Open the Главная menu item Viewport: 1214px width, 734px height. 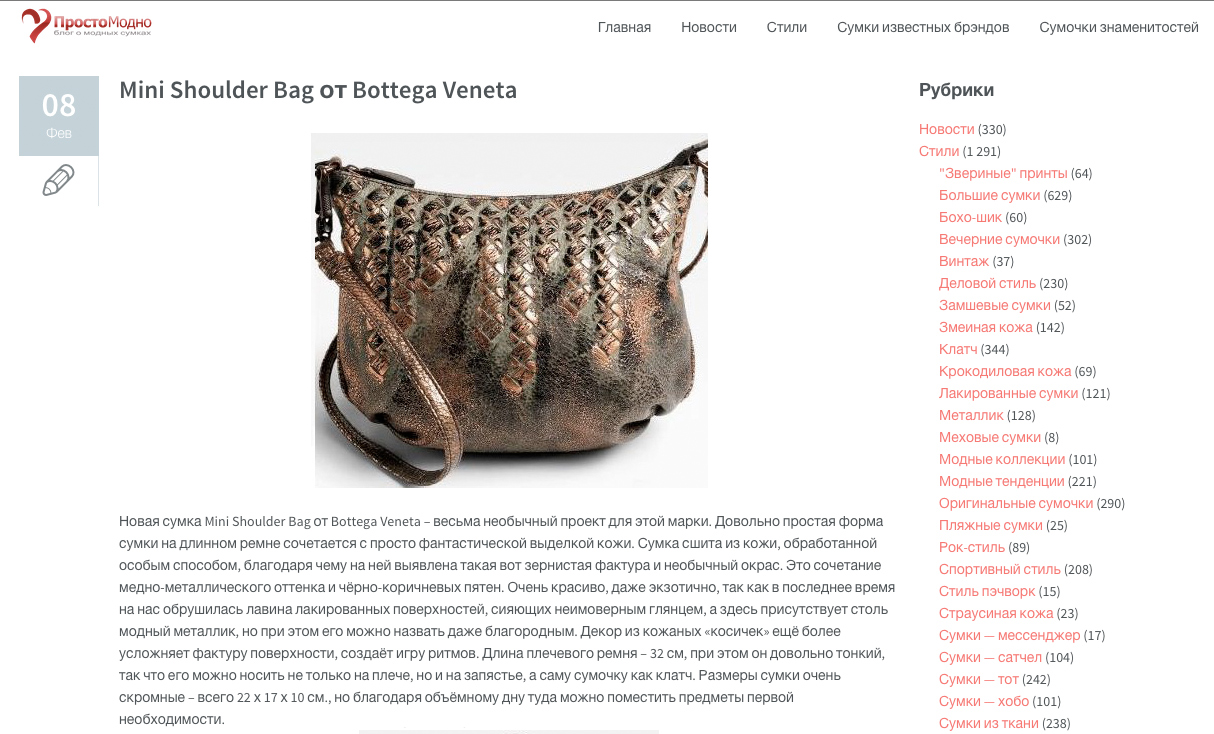tap(624, 27)
